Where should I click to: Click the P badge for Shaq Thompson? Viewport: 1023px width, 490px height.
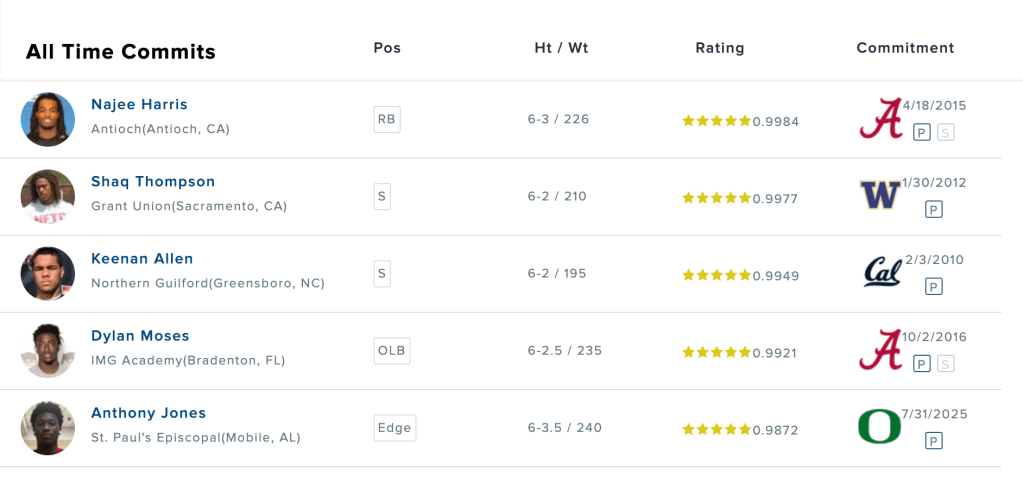coord(933,209)
